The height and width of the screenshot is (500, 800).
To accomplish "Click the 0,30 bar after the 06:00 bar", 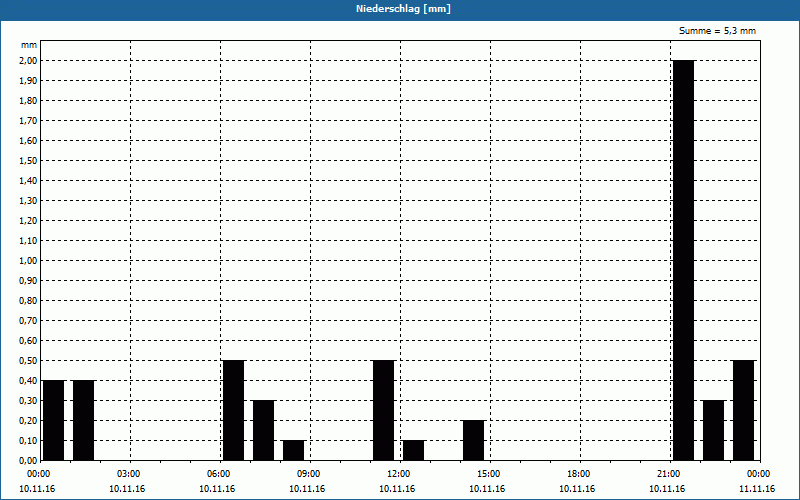I will pyautogui.click(x=264, y=430).
